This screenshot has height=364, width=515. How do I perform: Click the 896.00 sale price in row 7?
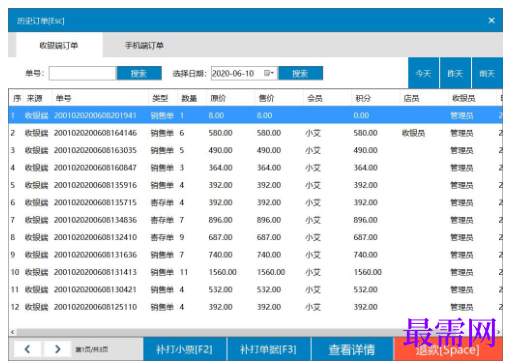pyautogui.click(x=269, y=220)
